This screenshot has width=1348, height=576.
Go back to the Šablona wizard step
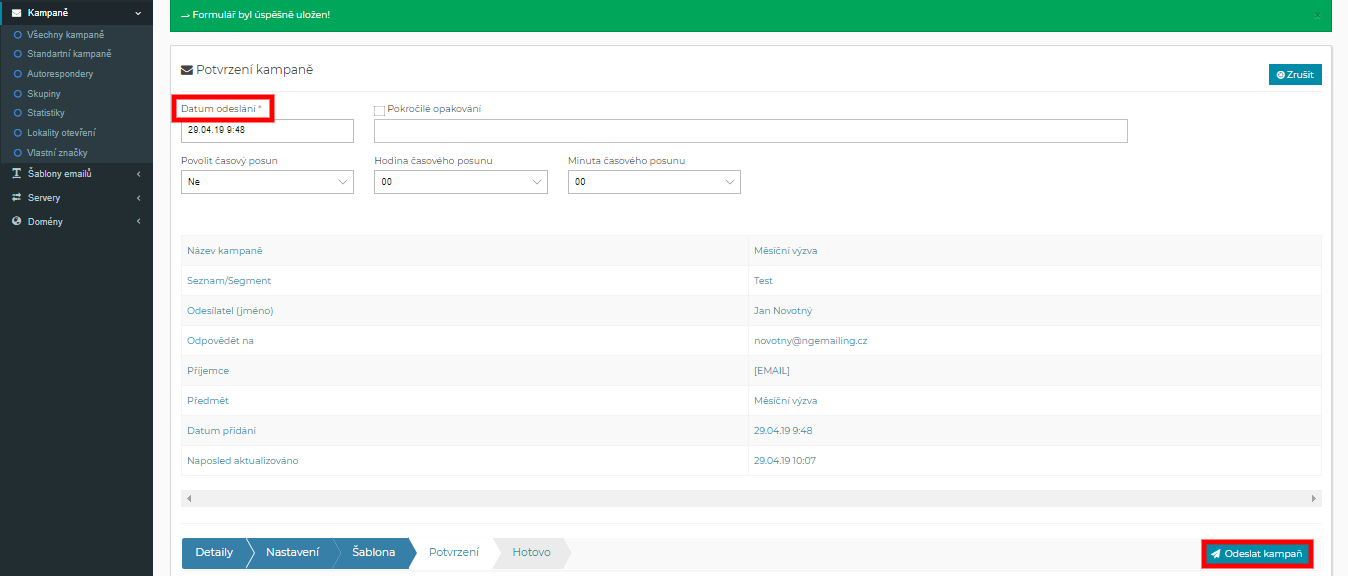(x=373, y=552)
